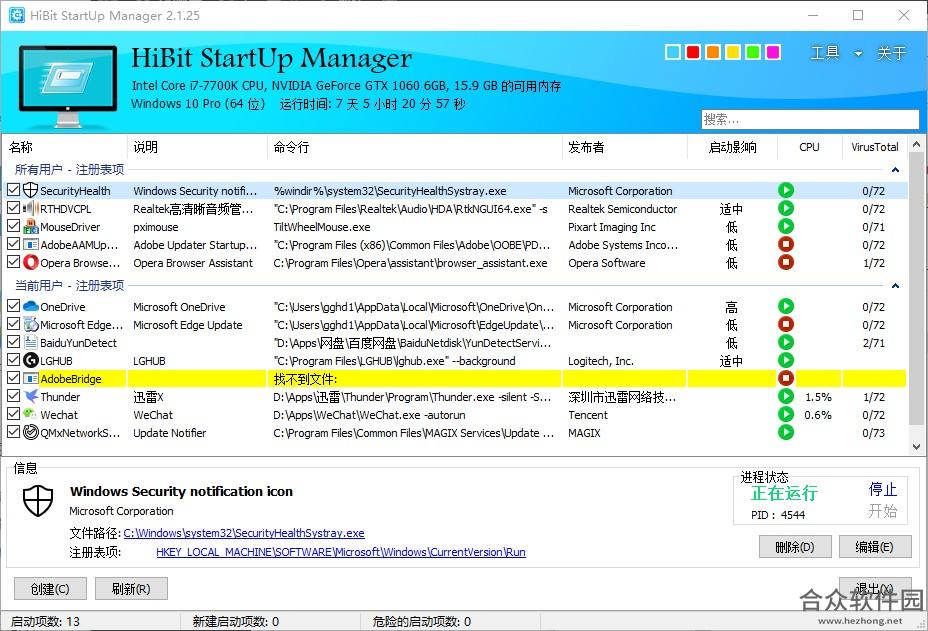Collapse the 所有用户 - 注册表项 group
928x631 pixels.
pos(895,170)
